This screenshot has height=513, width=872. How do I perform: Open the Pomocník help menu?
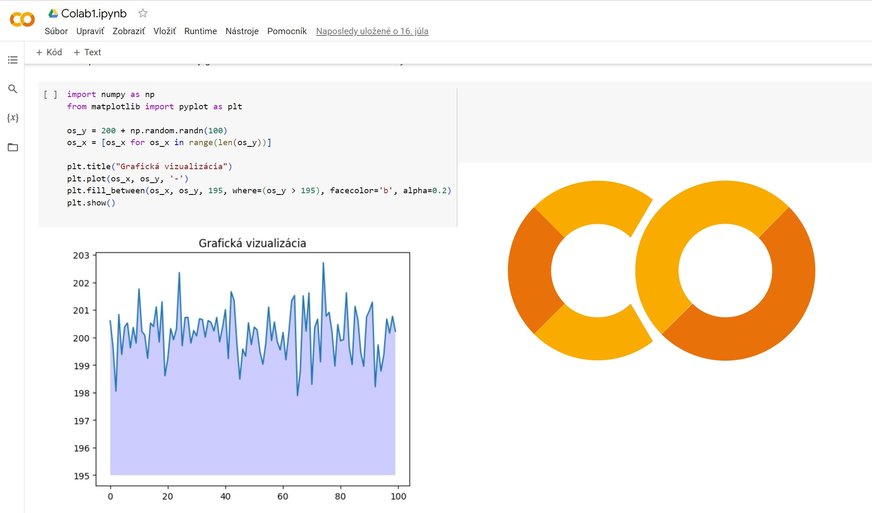click(287, 31)
